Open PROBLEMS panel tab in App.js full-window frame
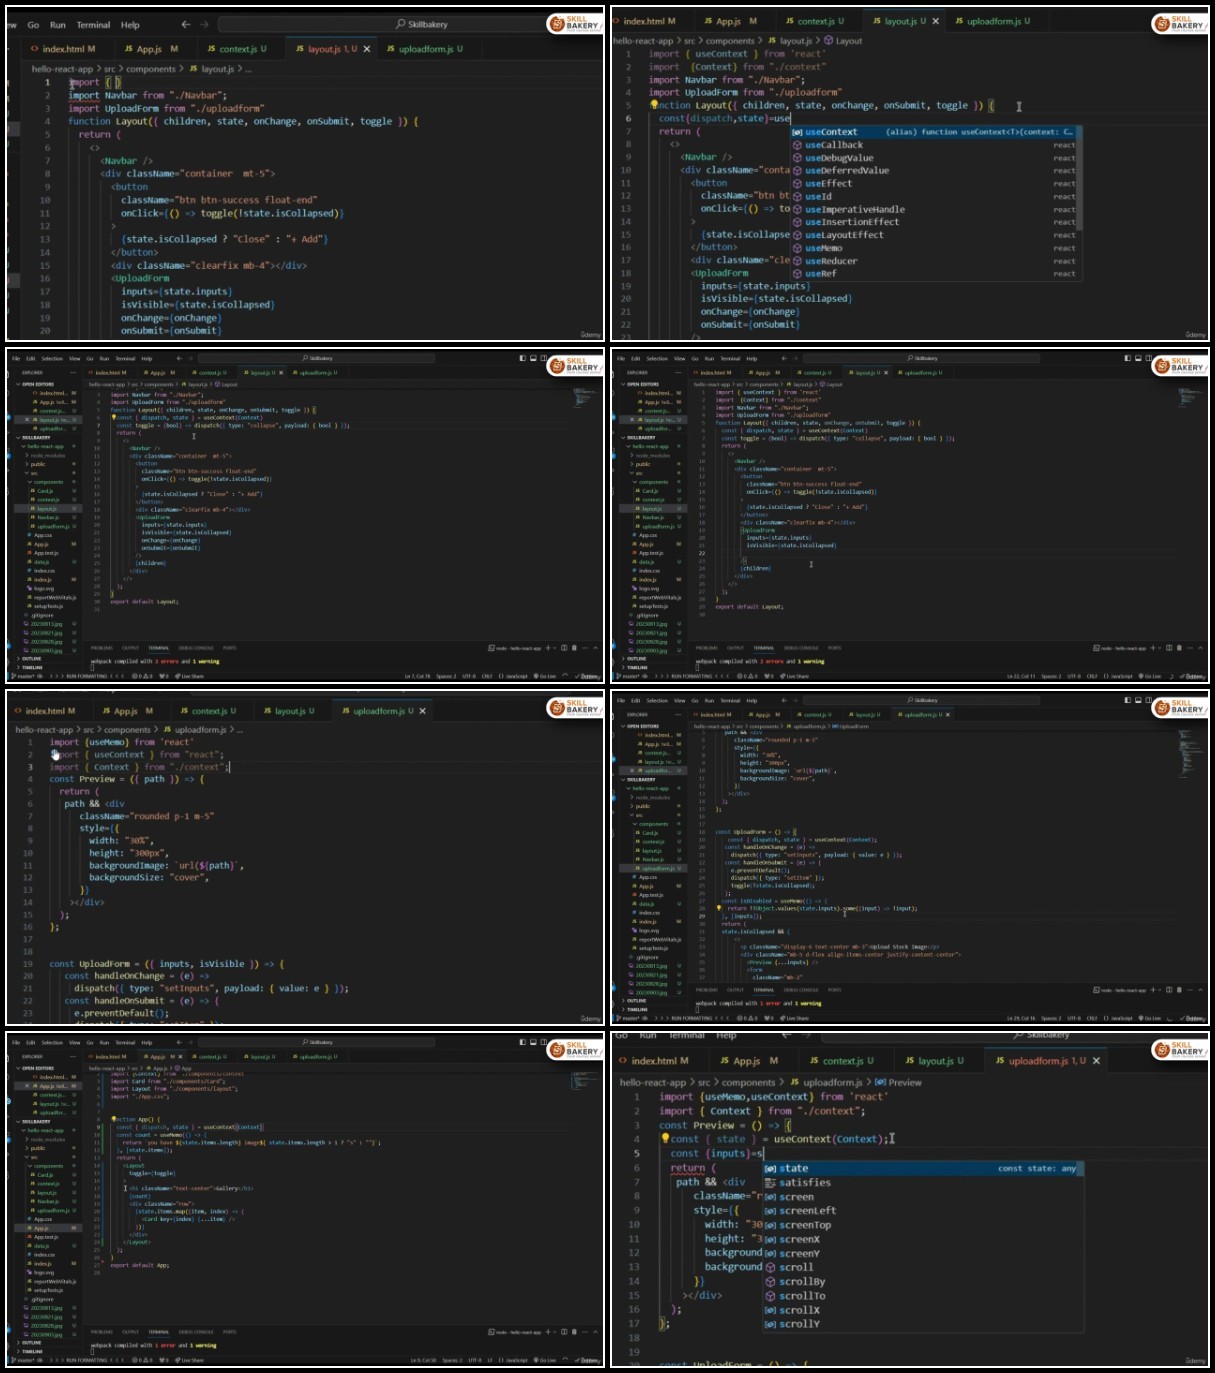Image resolution: width=1215 pixels, height=1373 pixels. point(102,1332)
